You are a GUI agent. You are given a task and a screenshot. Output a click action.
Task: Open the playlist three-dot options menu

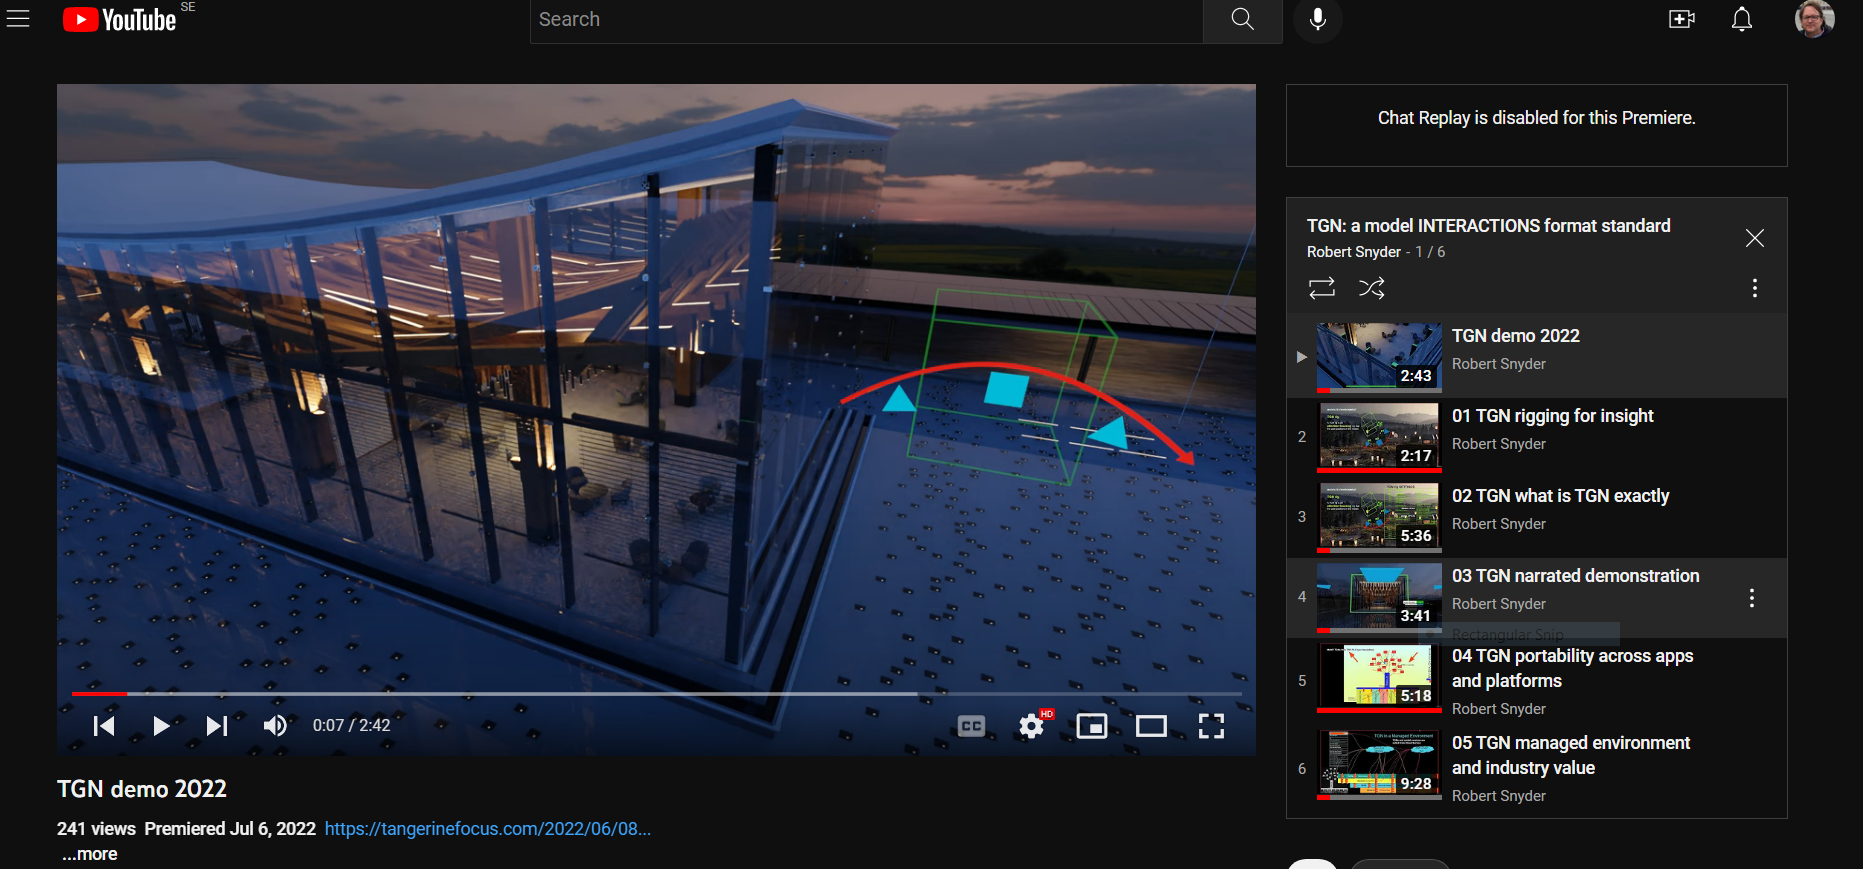pyautogui.click(x=1754, y=289)
